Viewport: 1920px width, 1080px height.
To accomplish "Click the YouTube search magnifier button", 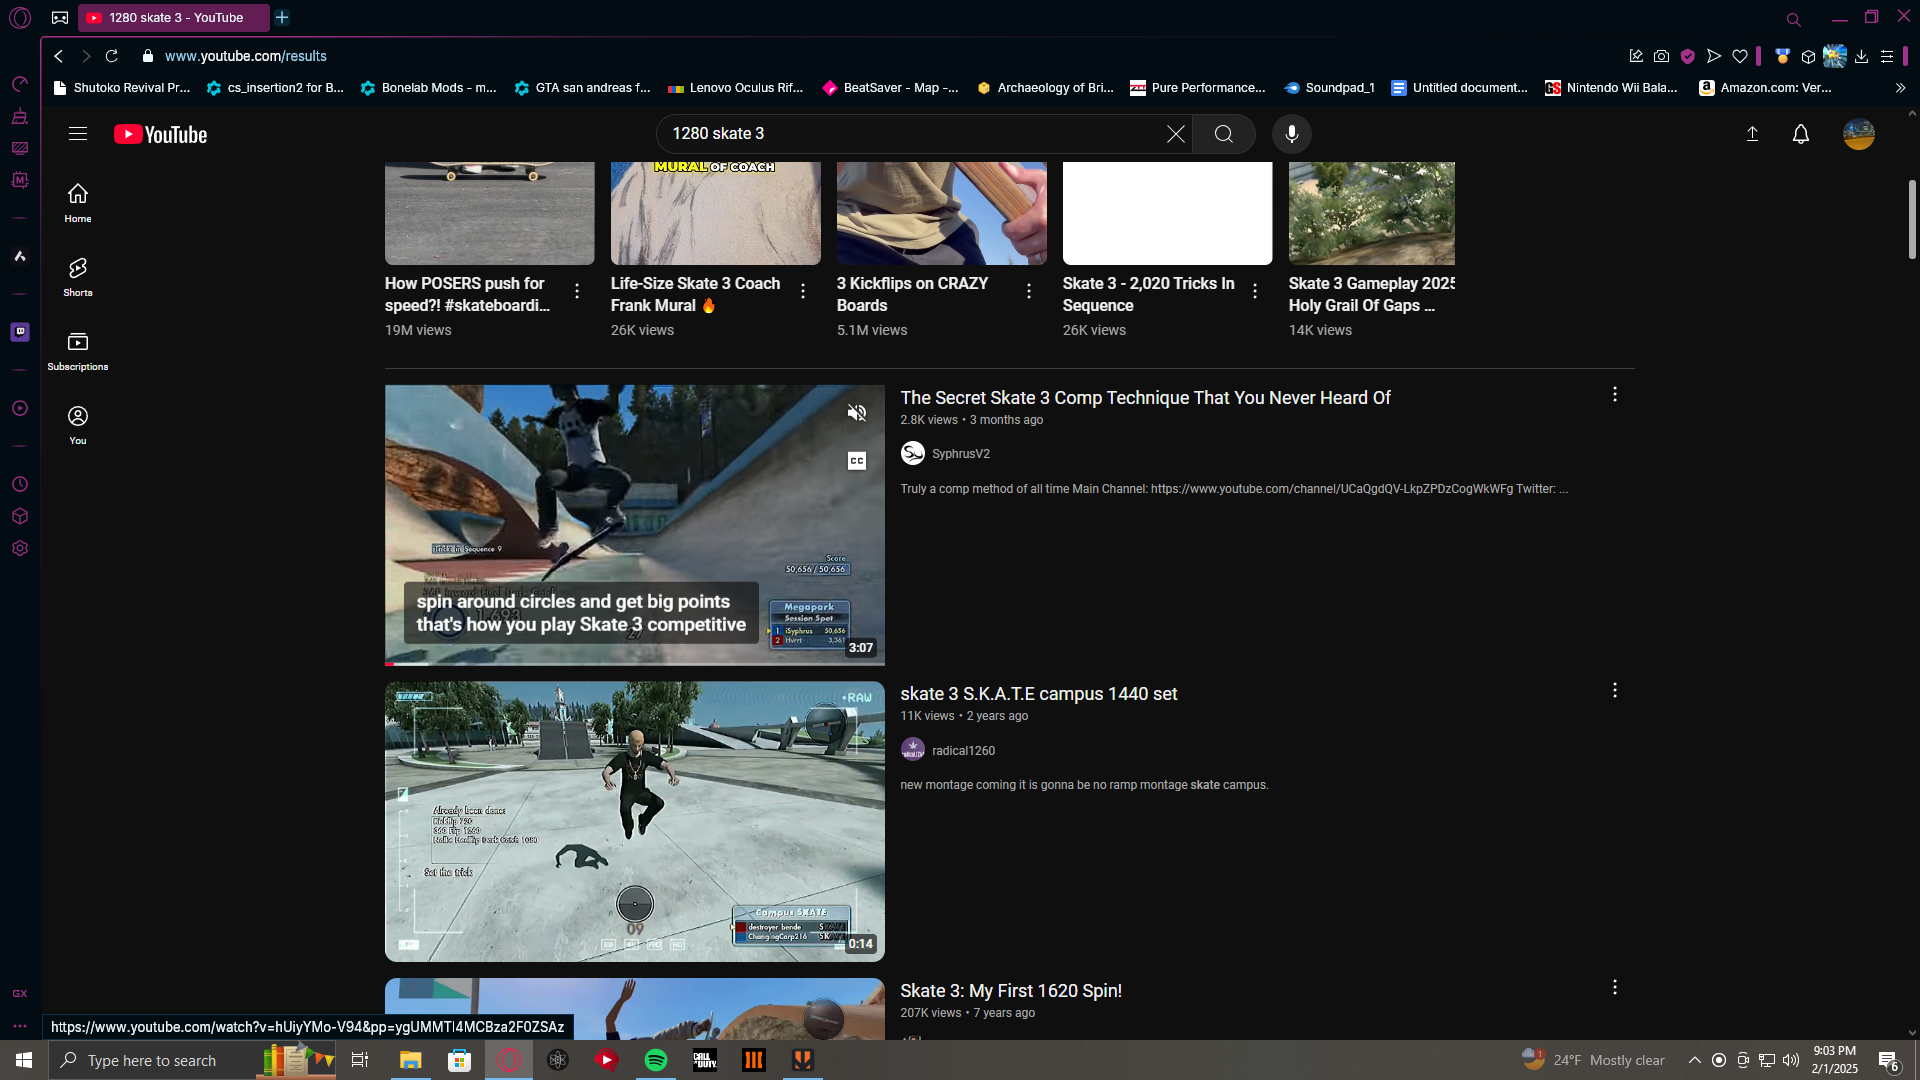I will [x=1223, y=134].
